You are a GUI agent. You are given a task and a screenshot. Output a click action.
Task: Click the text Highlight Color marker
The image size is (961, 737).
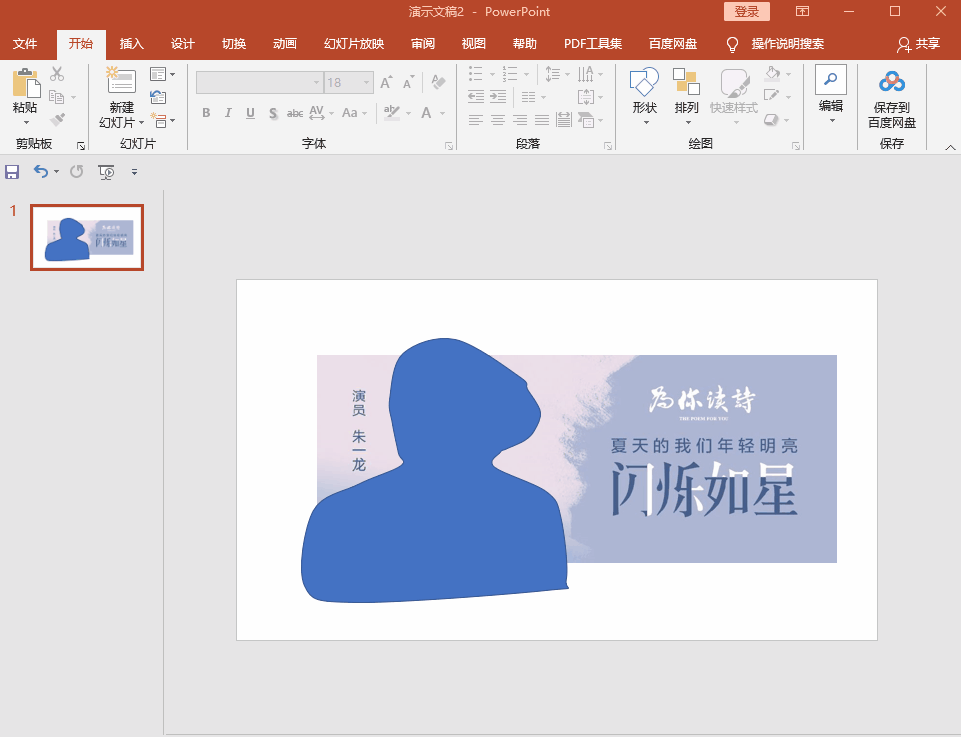click(x=392, y=113)
